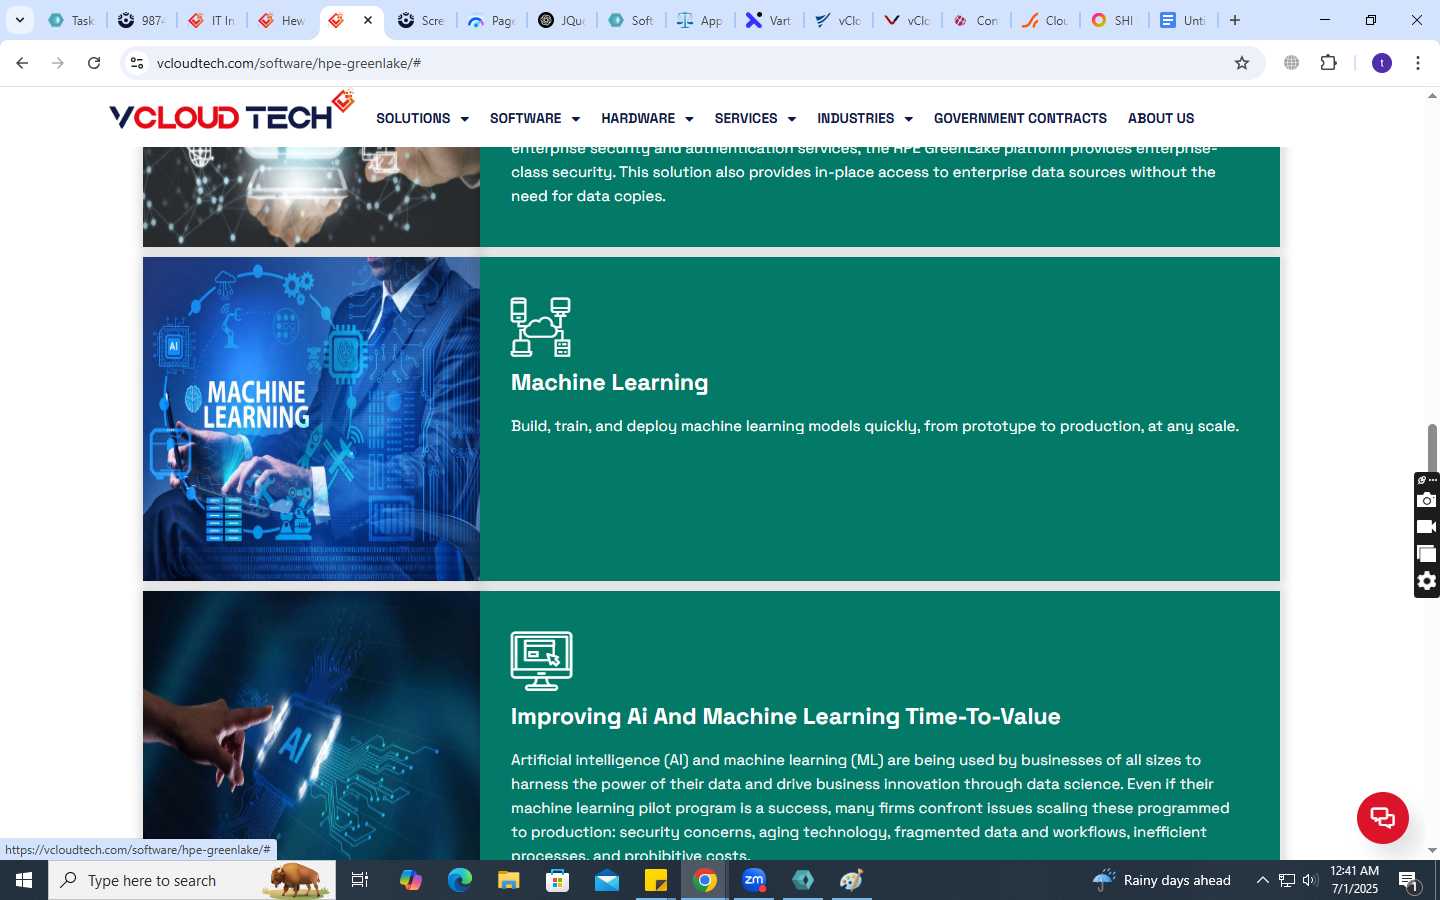Close the active HPE GreenLake tab
This screenshot has width=1440, height=900.
(x=368, y=20)
